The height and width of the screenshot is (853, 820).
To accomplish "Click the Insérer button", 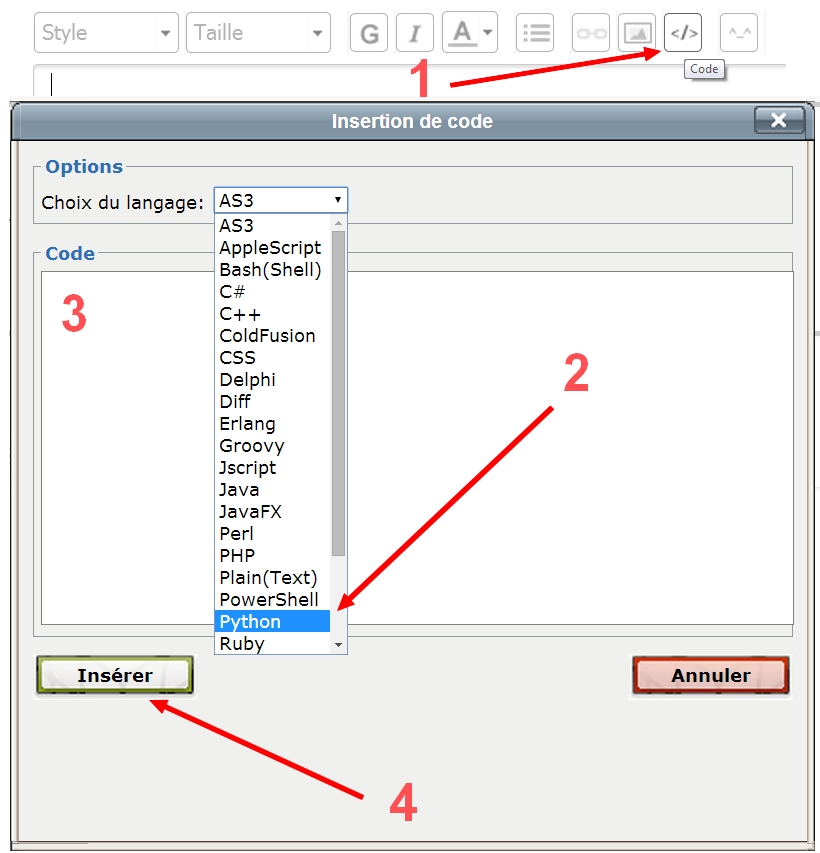I will pyautogui.click(x=113, y=675).
